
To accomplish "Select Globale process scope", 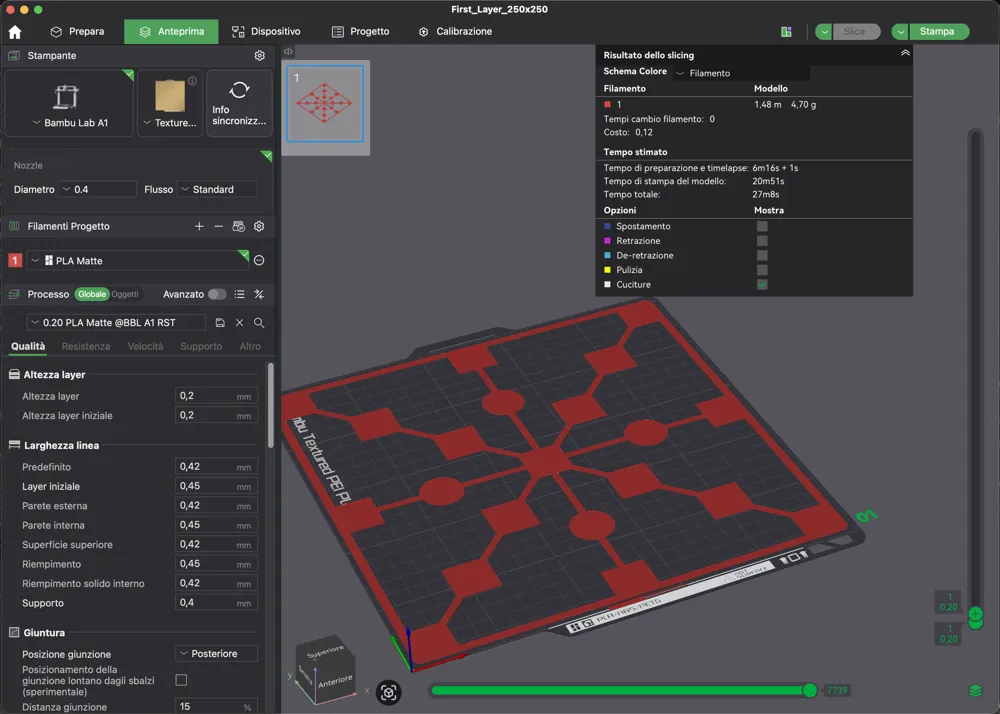I will click(92, 294).
